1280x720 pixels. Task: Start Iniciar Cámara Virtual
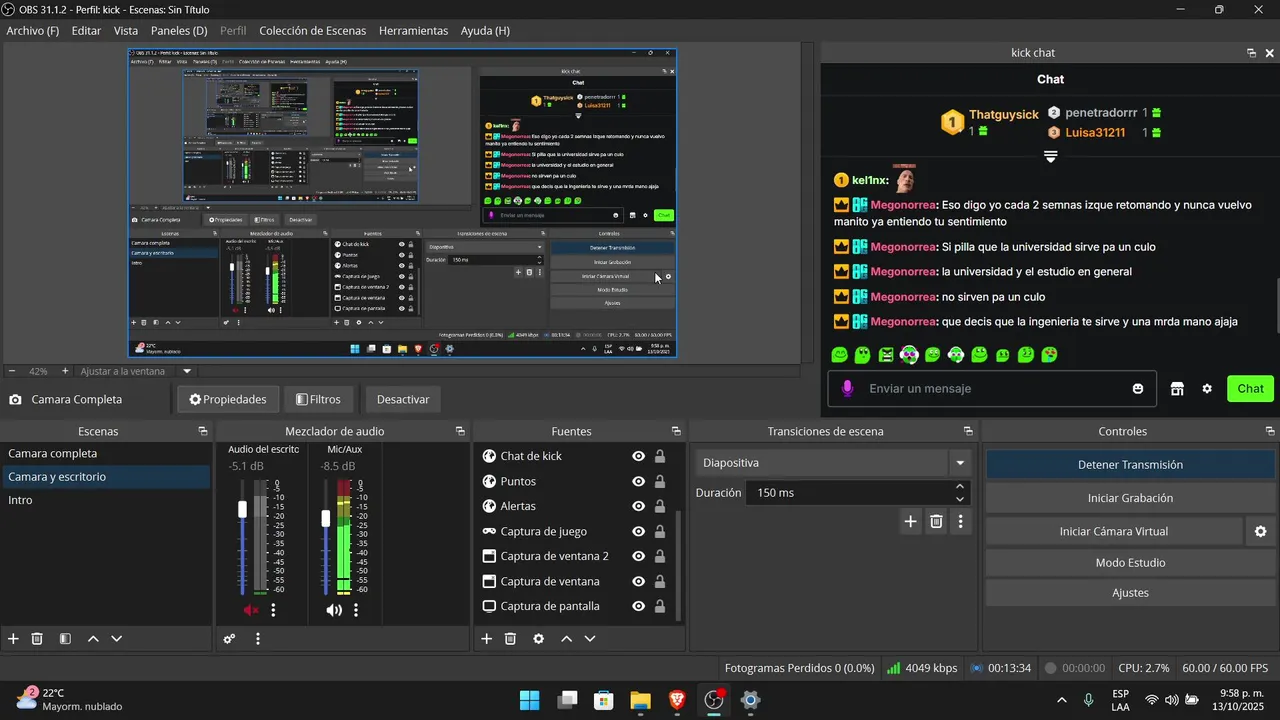1114,532
